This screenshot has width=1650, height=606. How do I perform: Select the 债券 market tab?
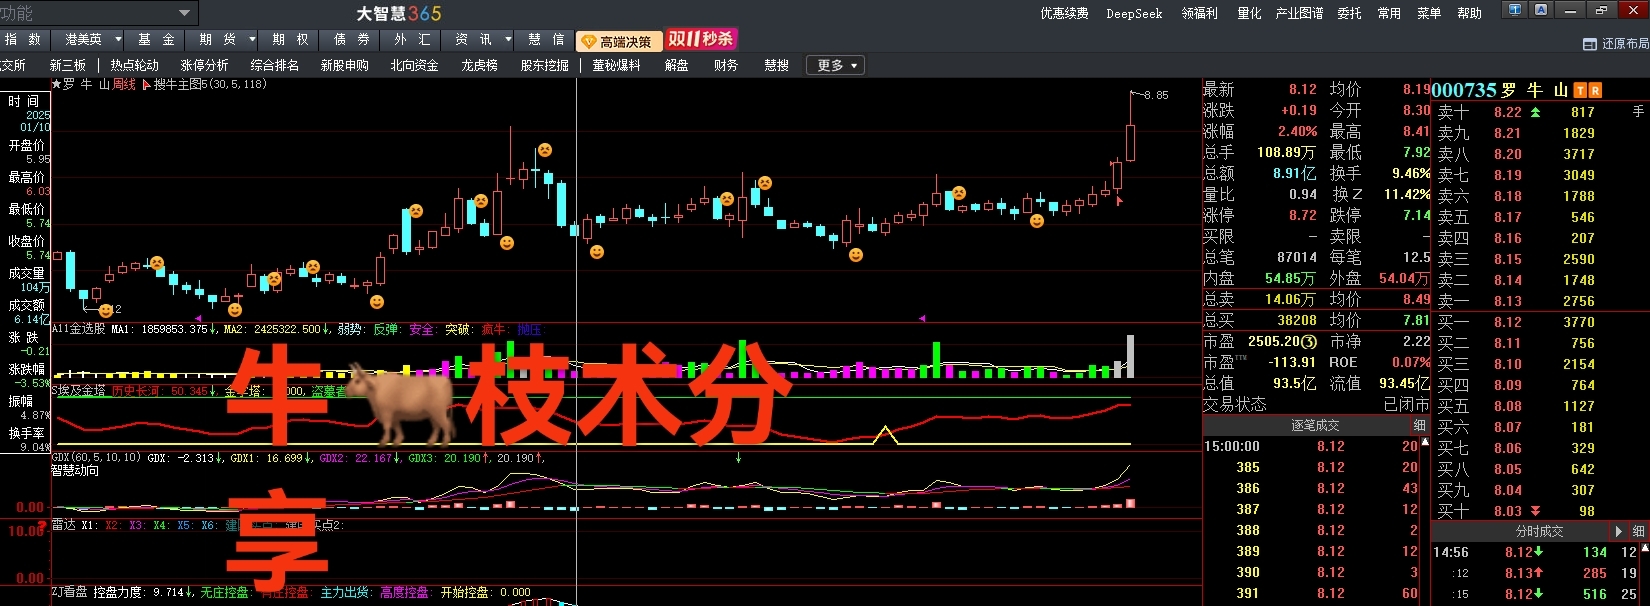pos(351,39)
